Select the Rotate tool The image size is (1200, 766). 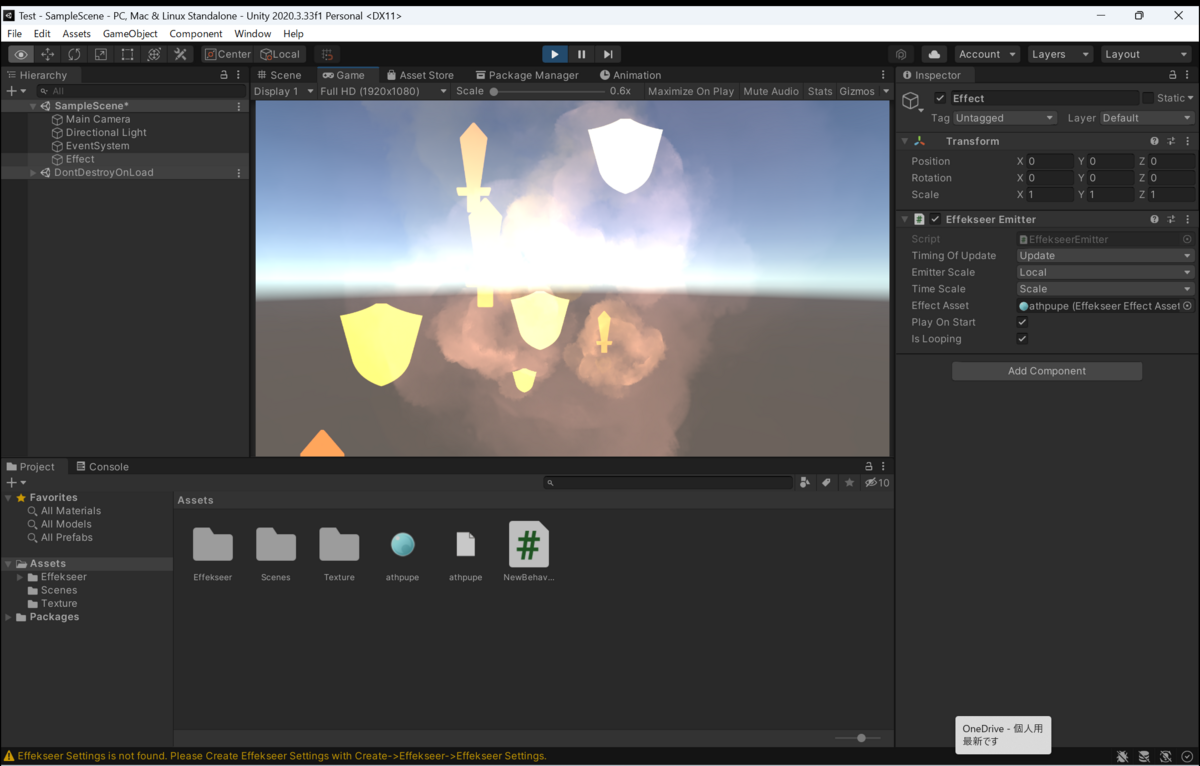74,54
